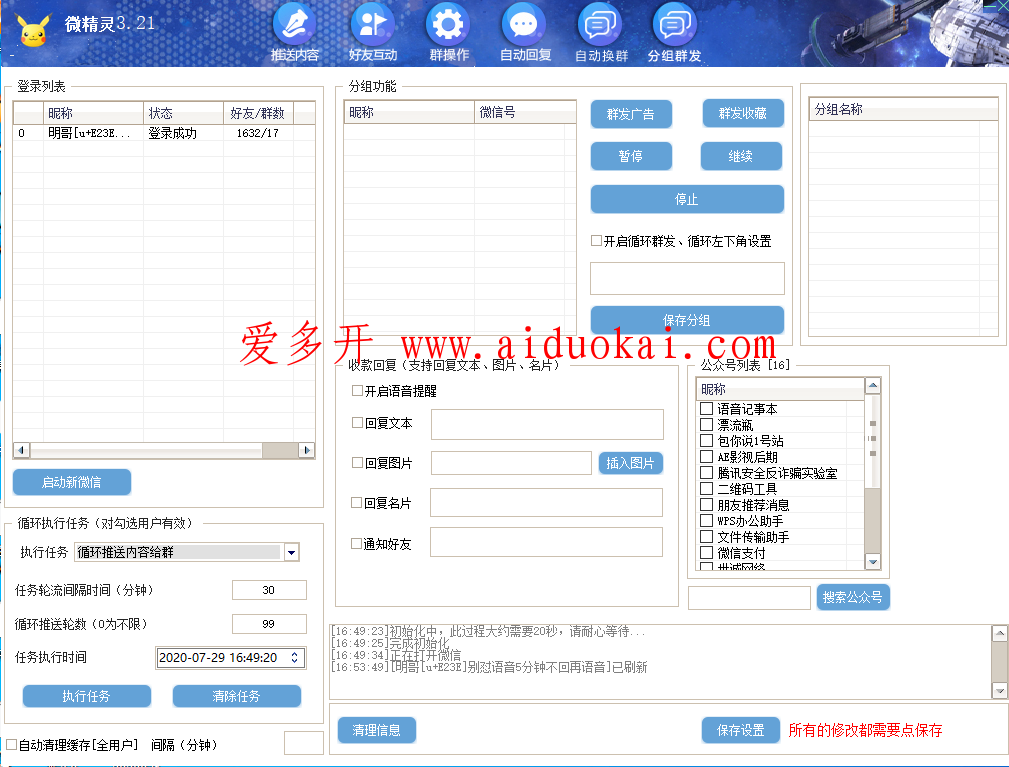Click the 插入图片 button
Image resolution: width=1009 pixels, height=767 pixels.
(x=631, y=463)
